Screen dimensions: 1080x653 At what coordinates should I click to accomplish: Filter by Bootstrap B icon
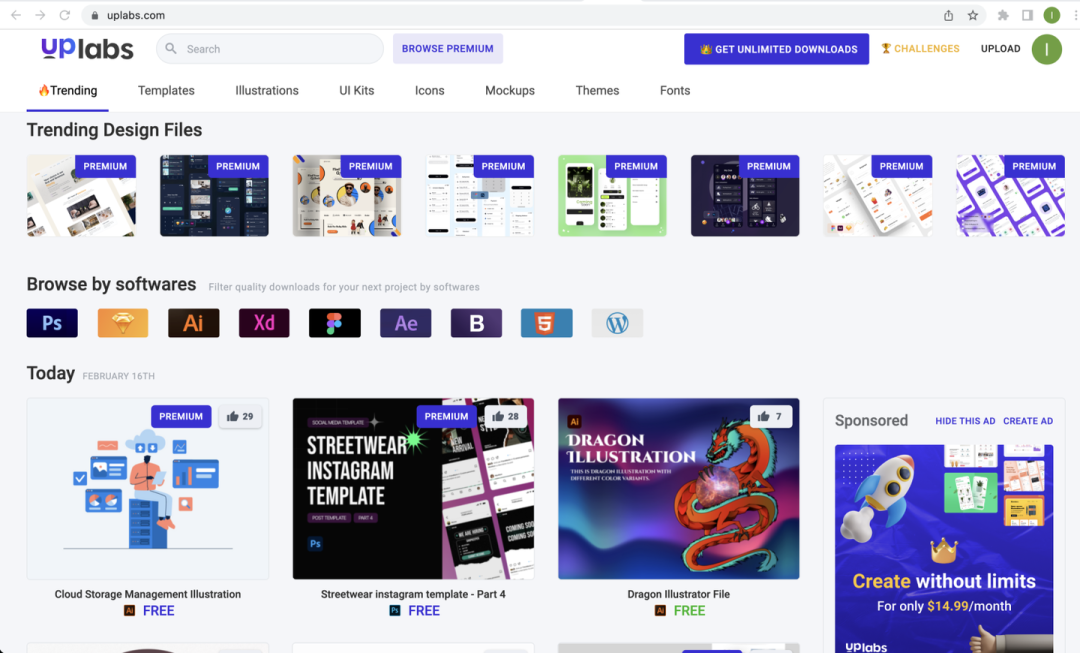(477, 323)
